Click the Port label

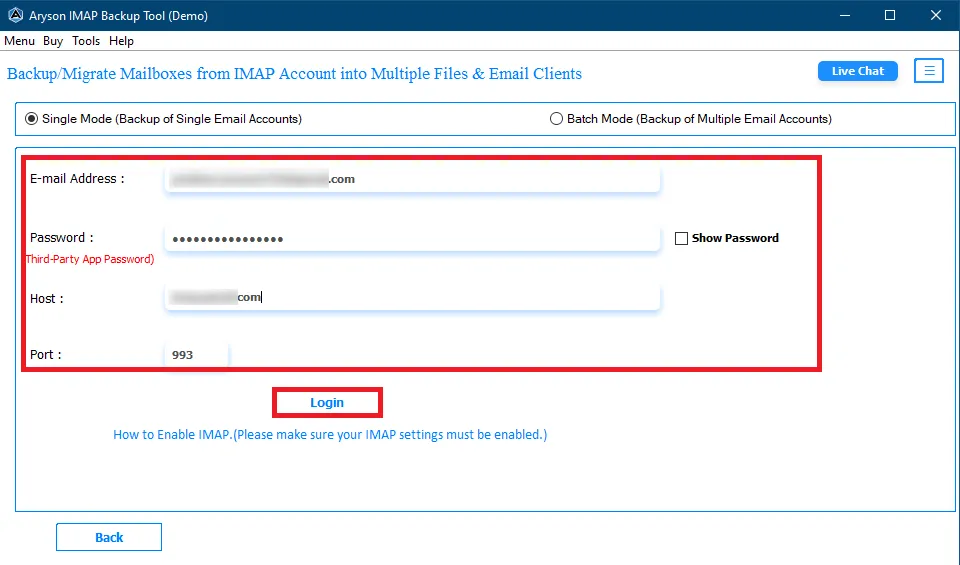click(x=46, y=354)
